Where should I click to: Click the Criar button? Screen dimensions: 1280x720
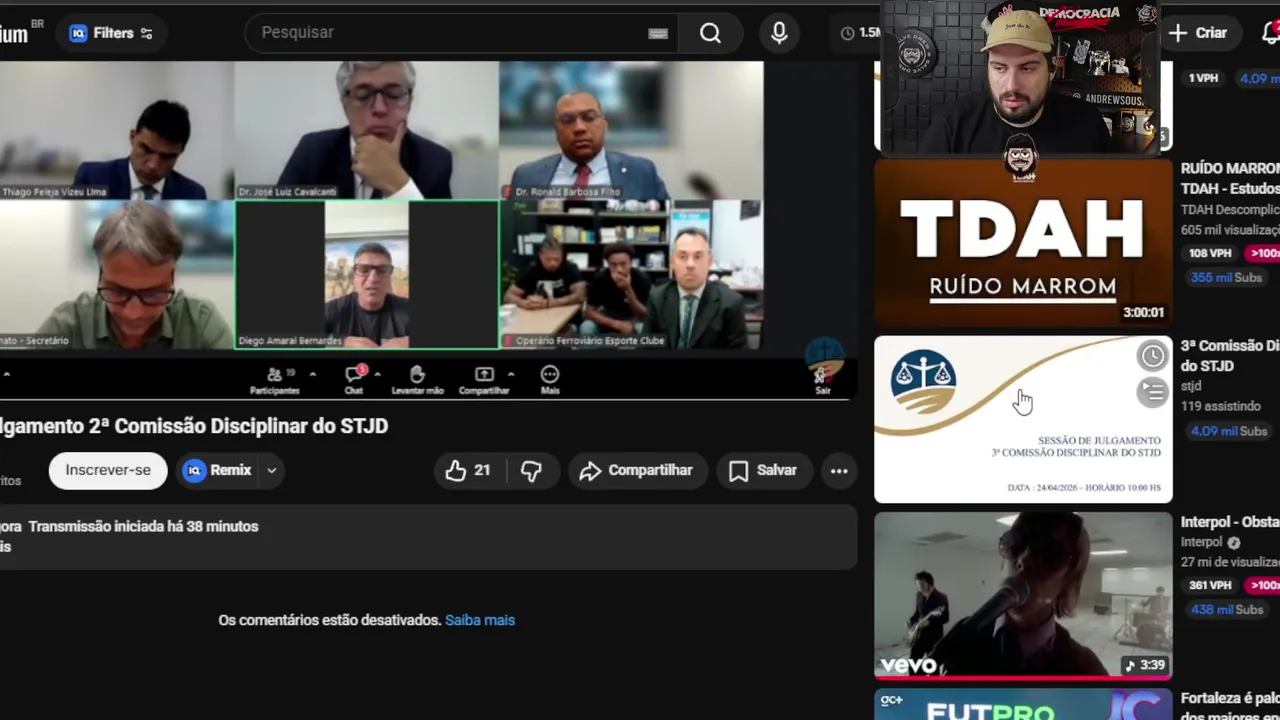click(x=1198, y=33)
